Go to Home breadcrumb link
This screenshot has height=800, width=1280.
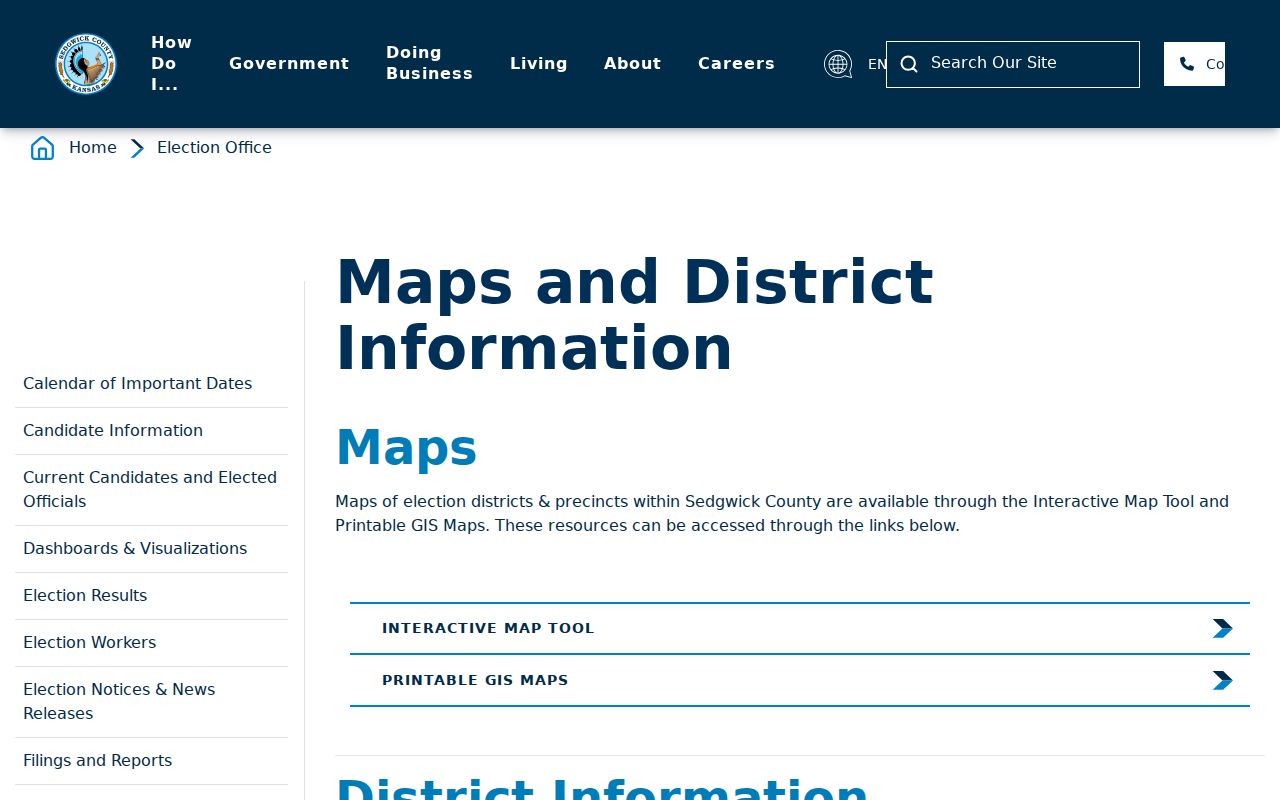93,147
